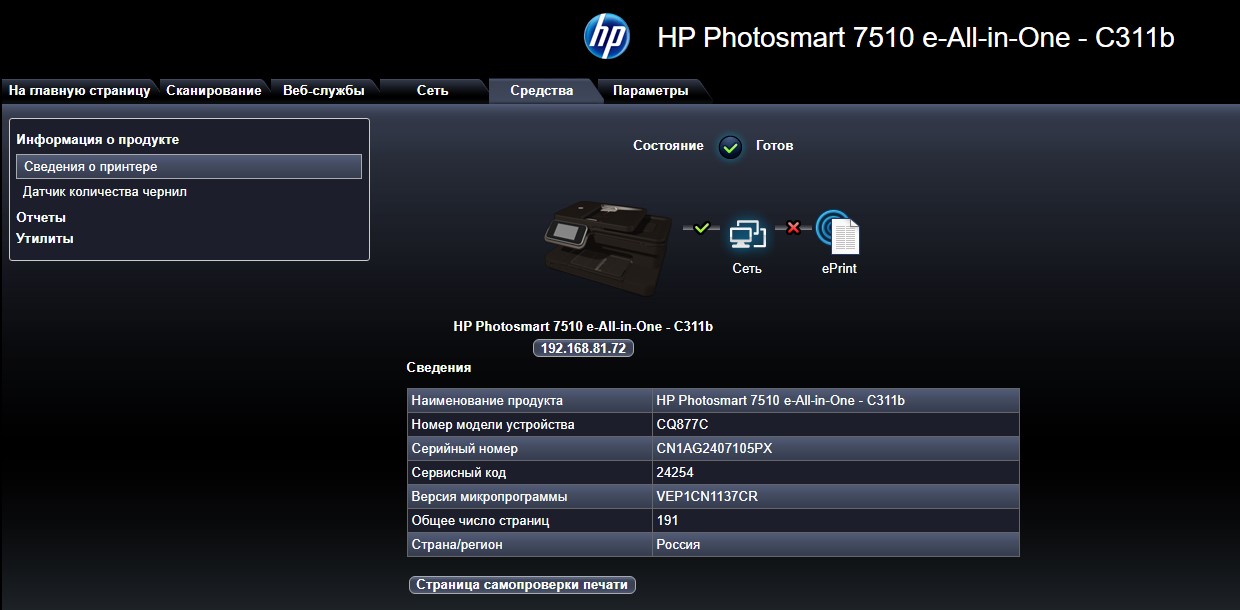
Task: Click the 192.168.81.72 IP address button
Action: pos(583,348)
